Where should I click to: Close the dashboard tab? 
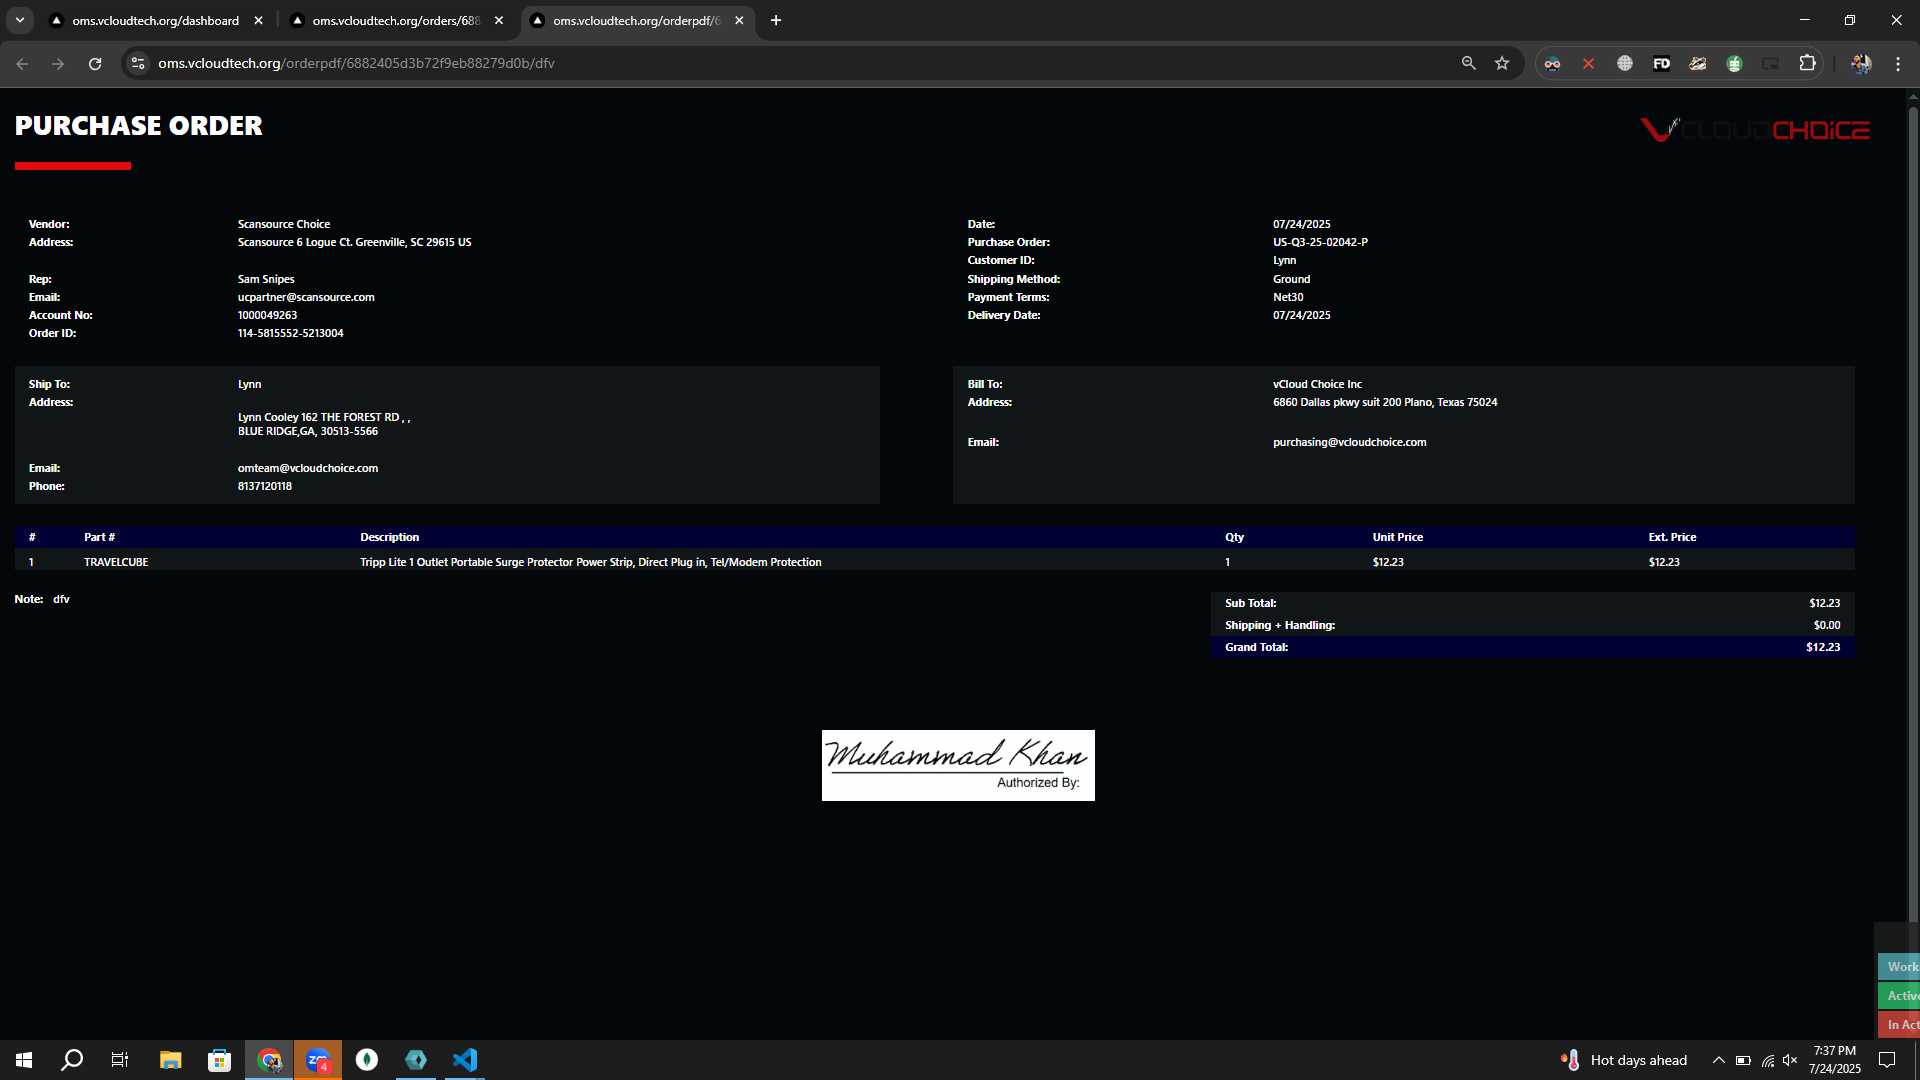[x=258, y=20]
